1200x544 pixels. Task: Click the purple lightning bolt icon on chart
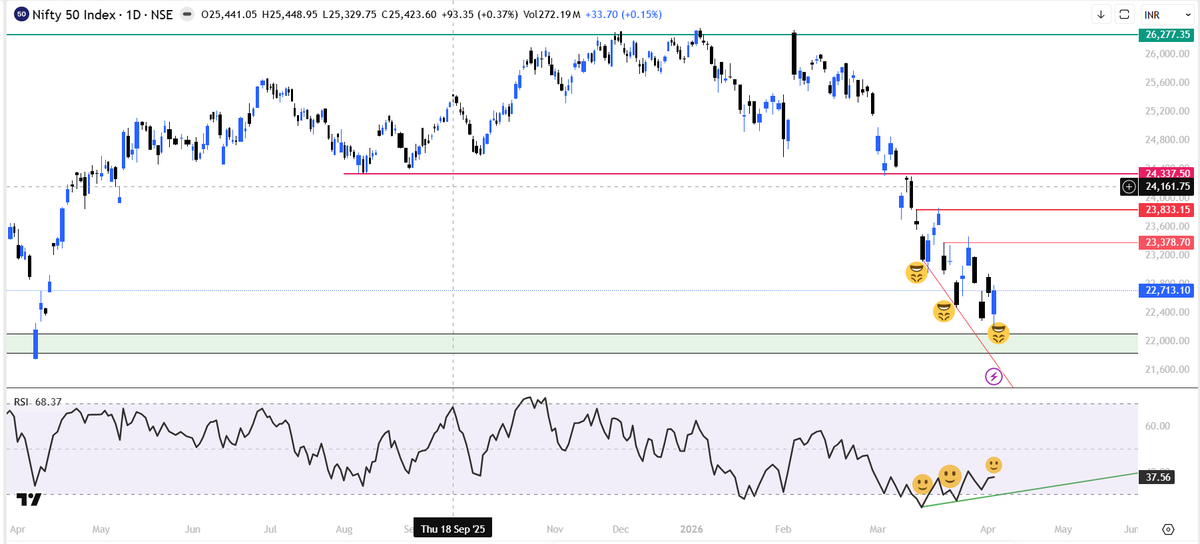[994, 376]
